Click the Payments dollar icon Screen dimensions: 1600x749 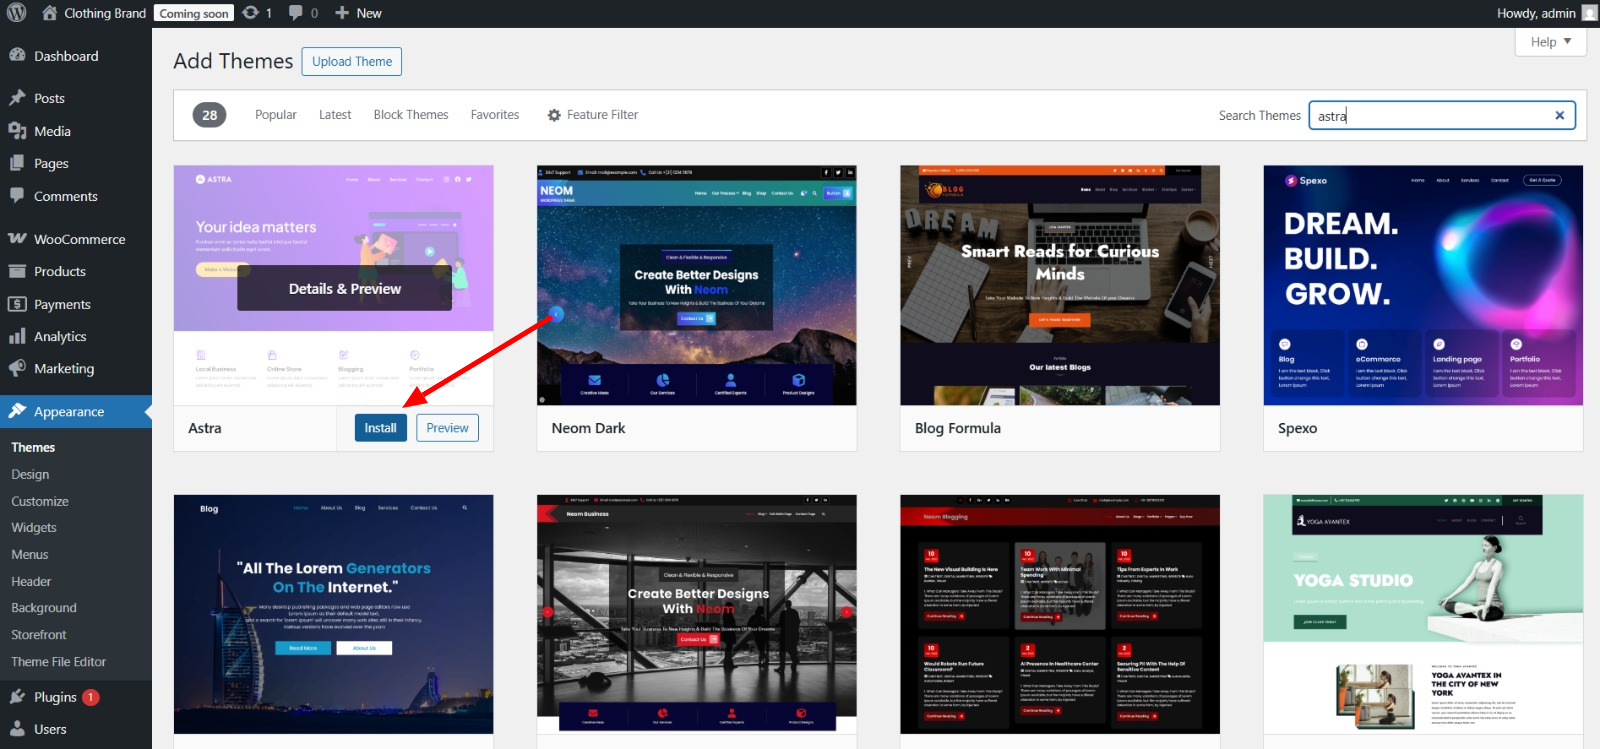[x=17, y=304]
